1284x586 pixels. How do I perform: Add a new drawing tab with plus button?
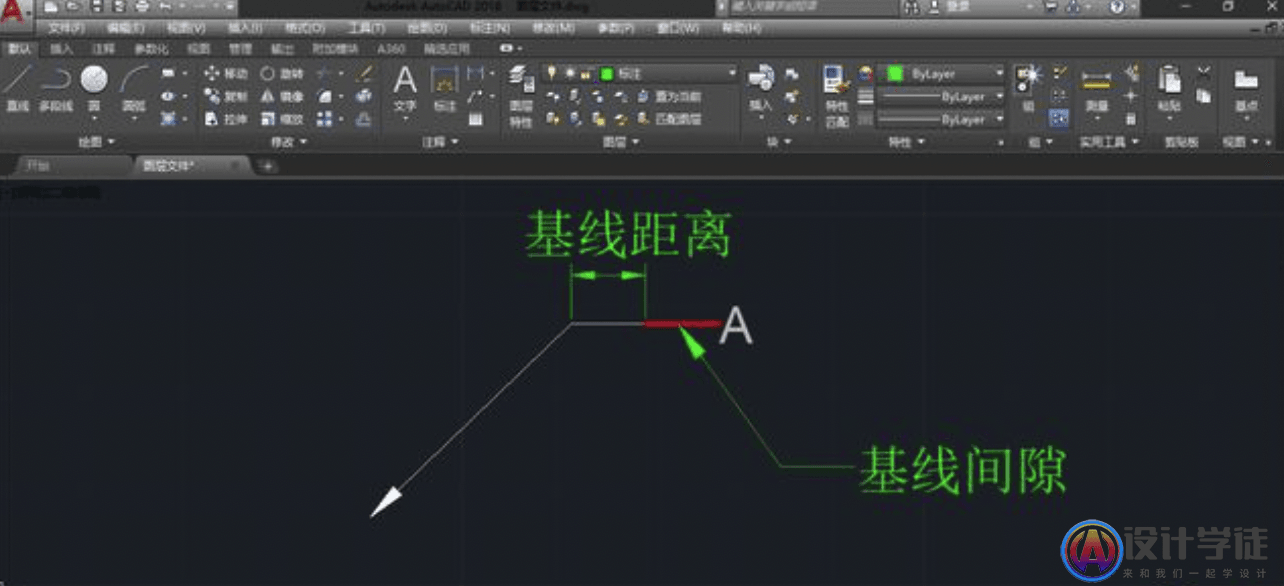(x=267, y=166)
